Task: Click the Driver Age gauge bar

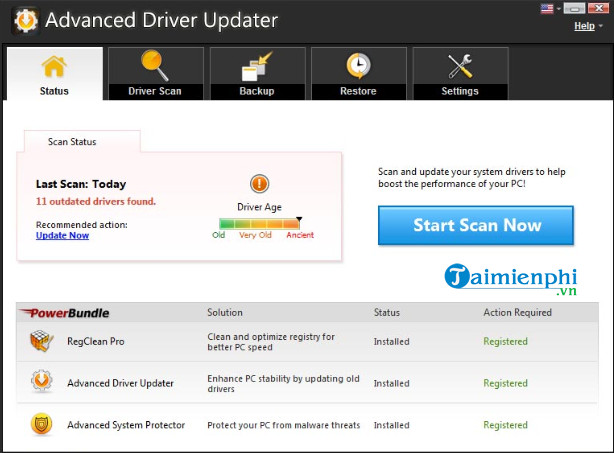Action: click(259, 224)
